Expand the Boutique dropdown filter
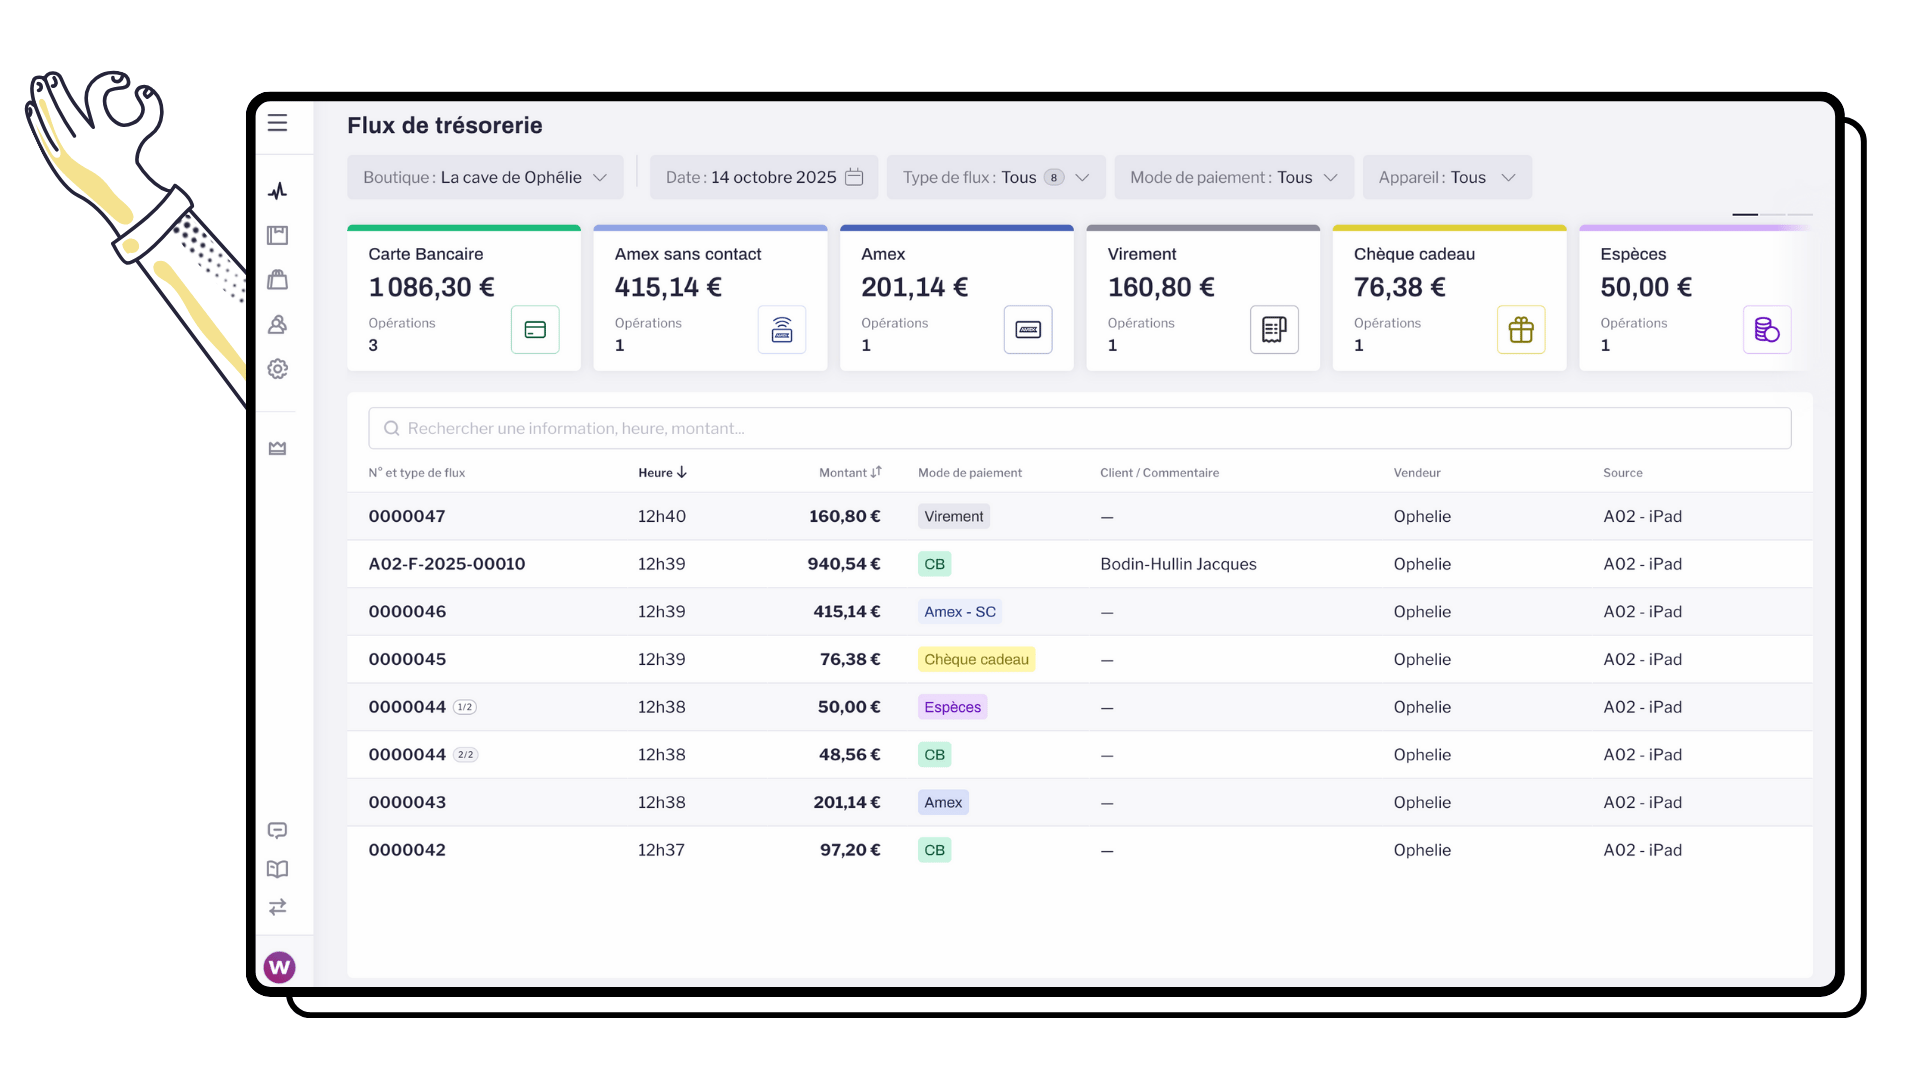This screenshot has height=1080, width=1920. (485, 177)
